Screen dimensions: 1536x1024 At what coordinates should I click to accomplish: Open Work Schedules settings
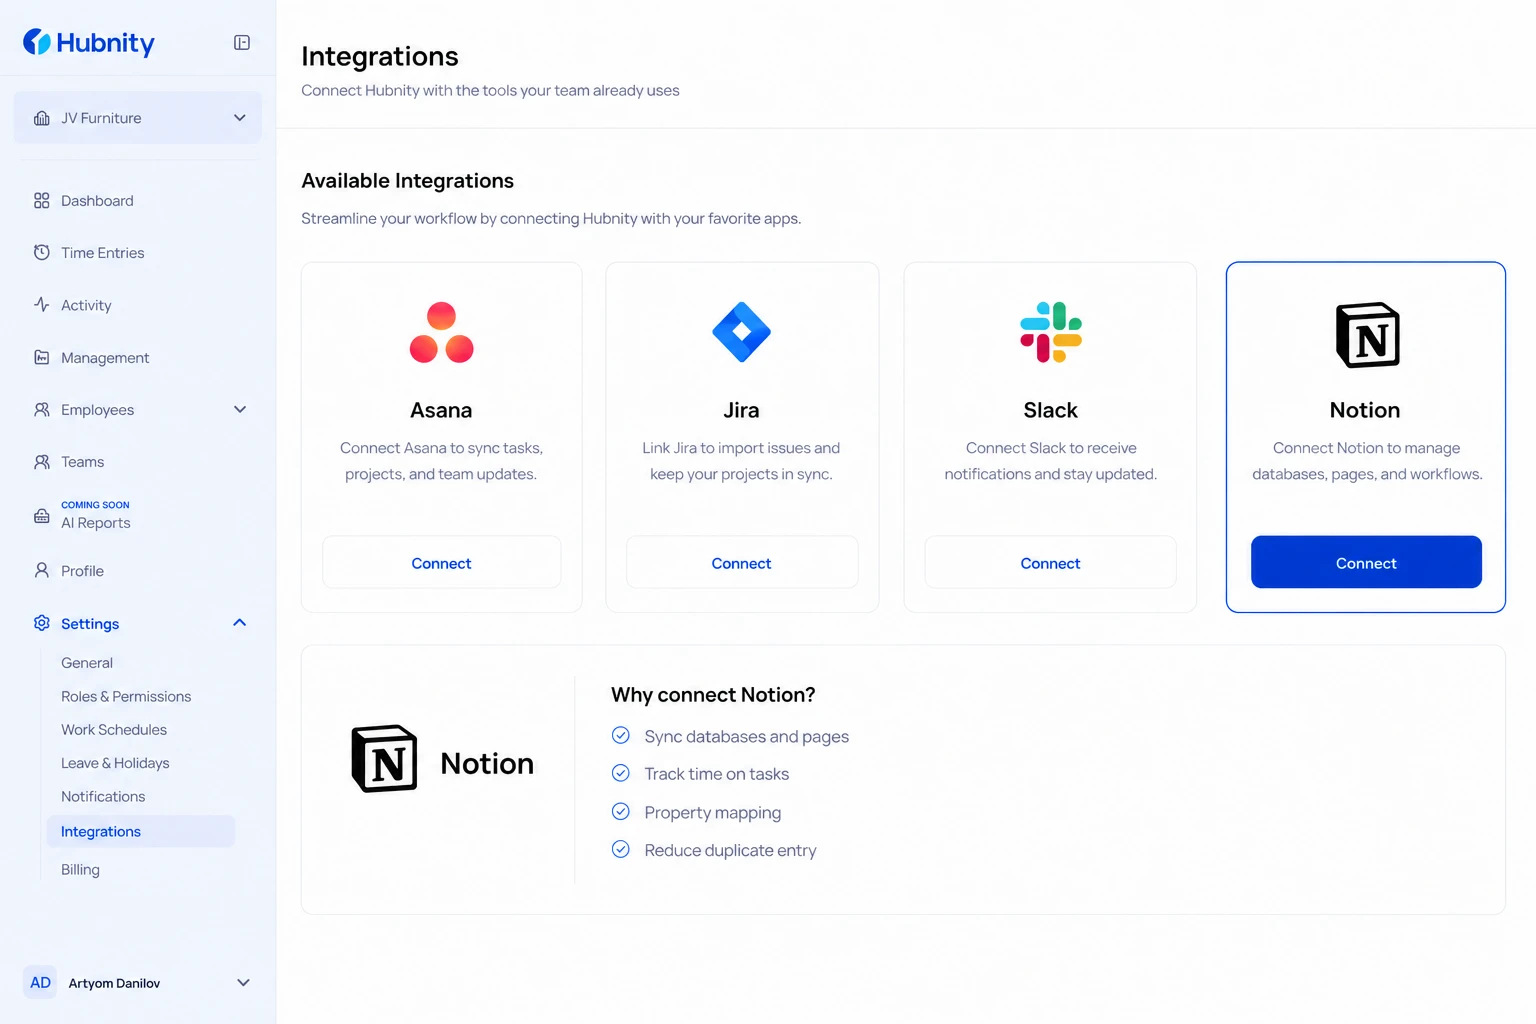tap(114, 730)
